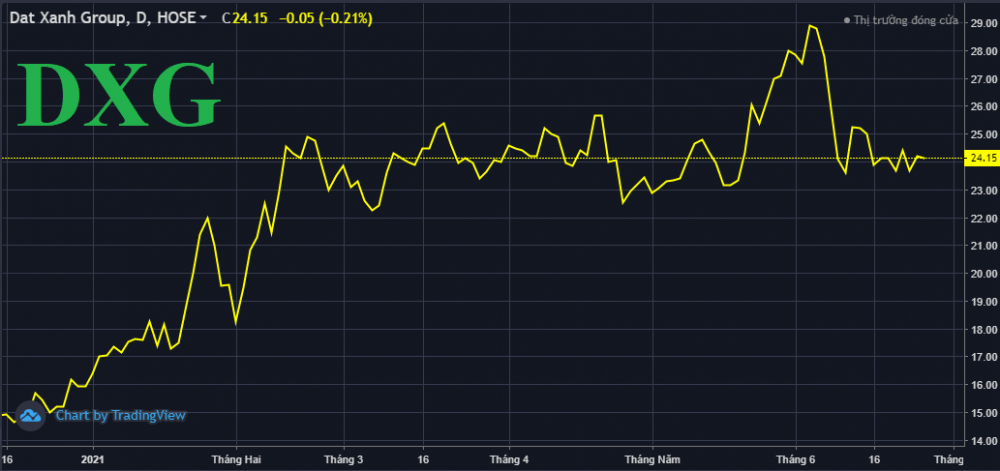
Task: Select the 17.00 price axis label
Action: click(x=982, y=358)
